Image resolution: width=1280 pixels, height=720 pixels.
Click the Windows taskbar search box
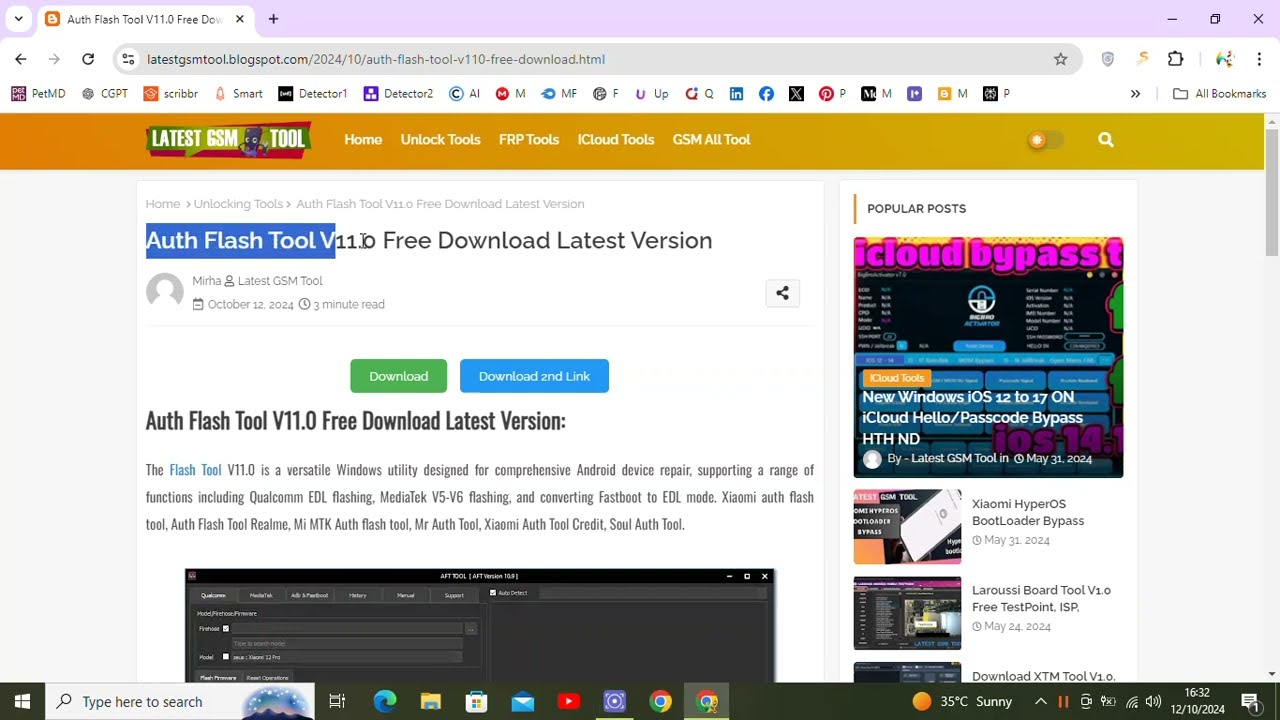click(180, 702)
